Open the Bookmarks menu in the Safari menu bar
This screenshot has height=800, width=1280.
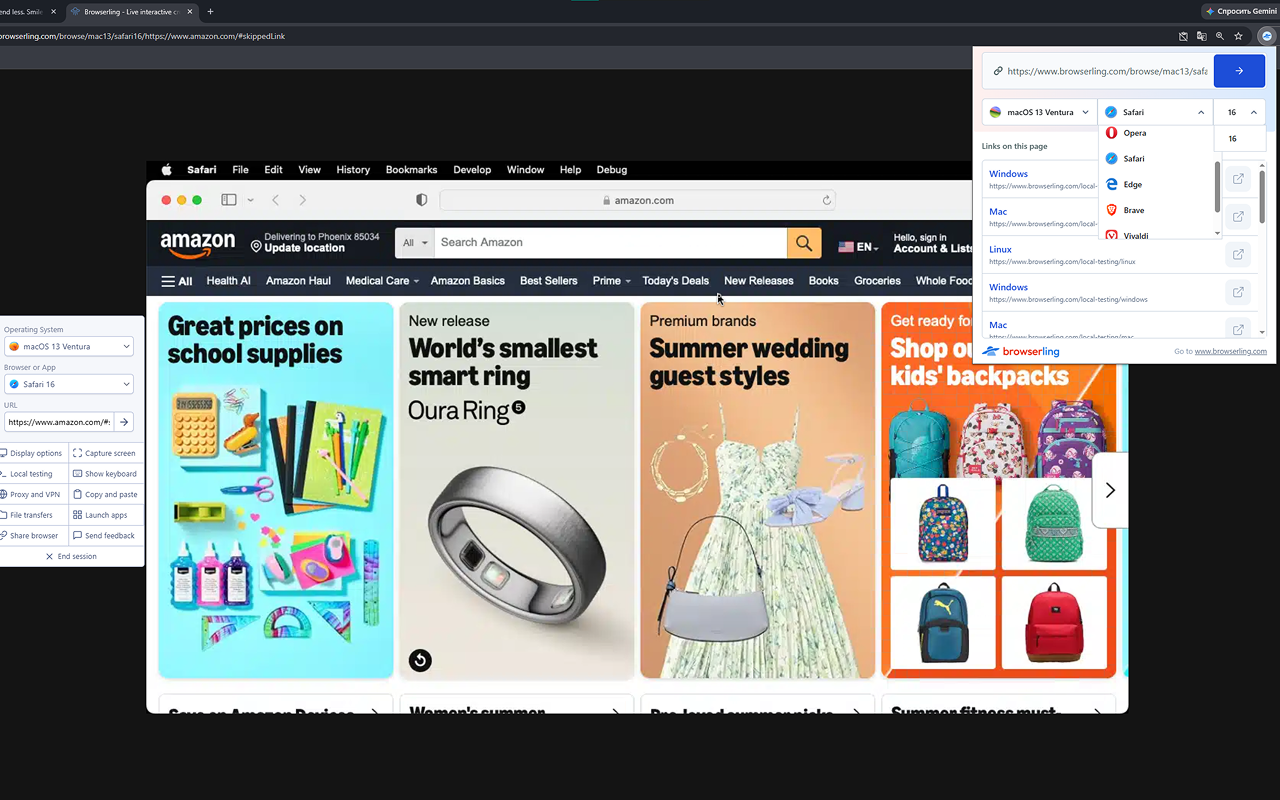coord(412,170)
